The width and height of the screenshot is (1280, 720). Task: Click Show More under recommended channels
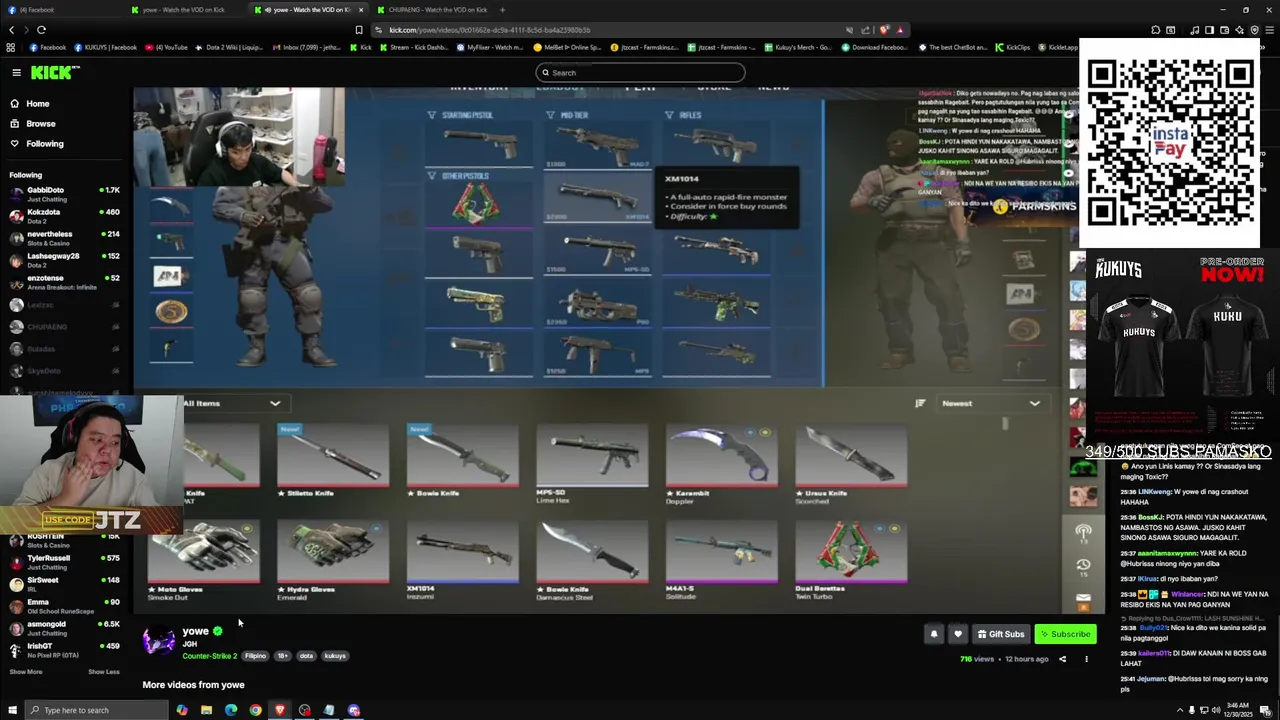pyautogui.click(x=26, y=672)
